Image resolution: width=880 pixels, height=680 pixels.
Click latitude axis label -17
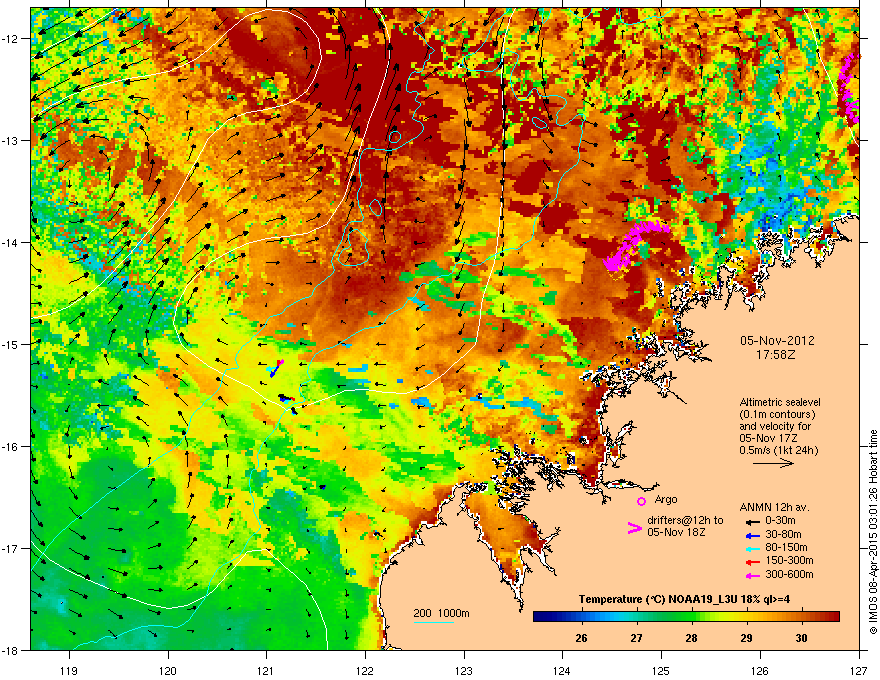coord(11,548)
